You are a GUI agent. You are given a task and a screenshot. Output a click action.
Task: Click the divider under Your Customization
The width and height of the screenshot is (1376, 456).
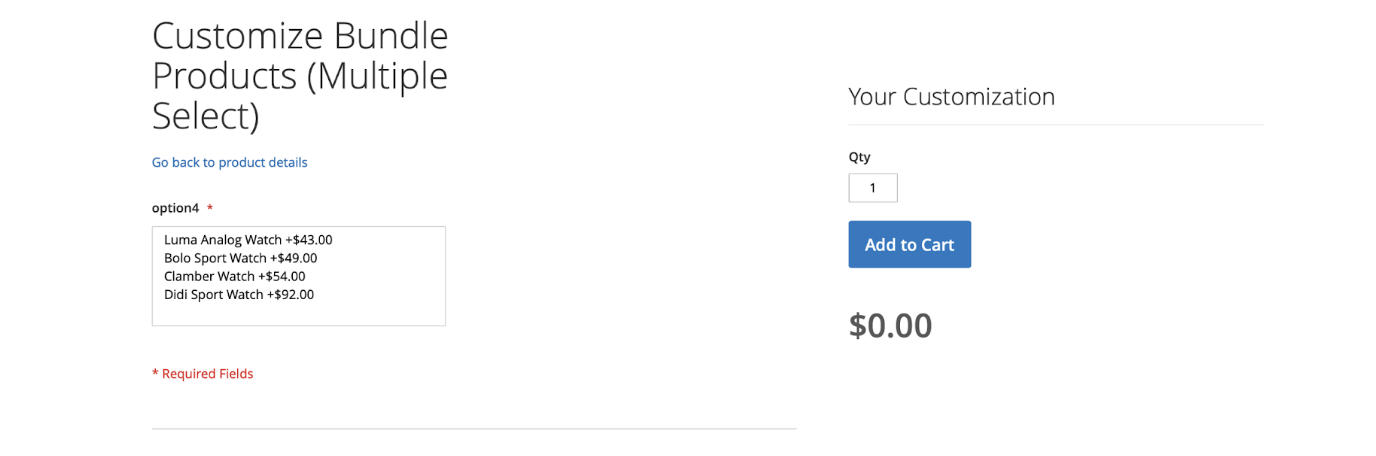(1056, 125)
